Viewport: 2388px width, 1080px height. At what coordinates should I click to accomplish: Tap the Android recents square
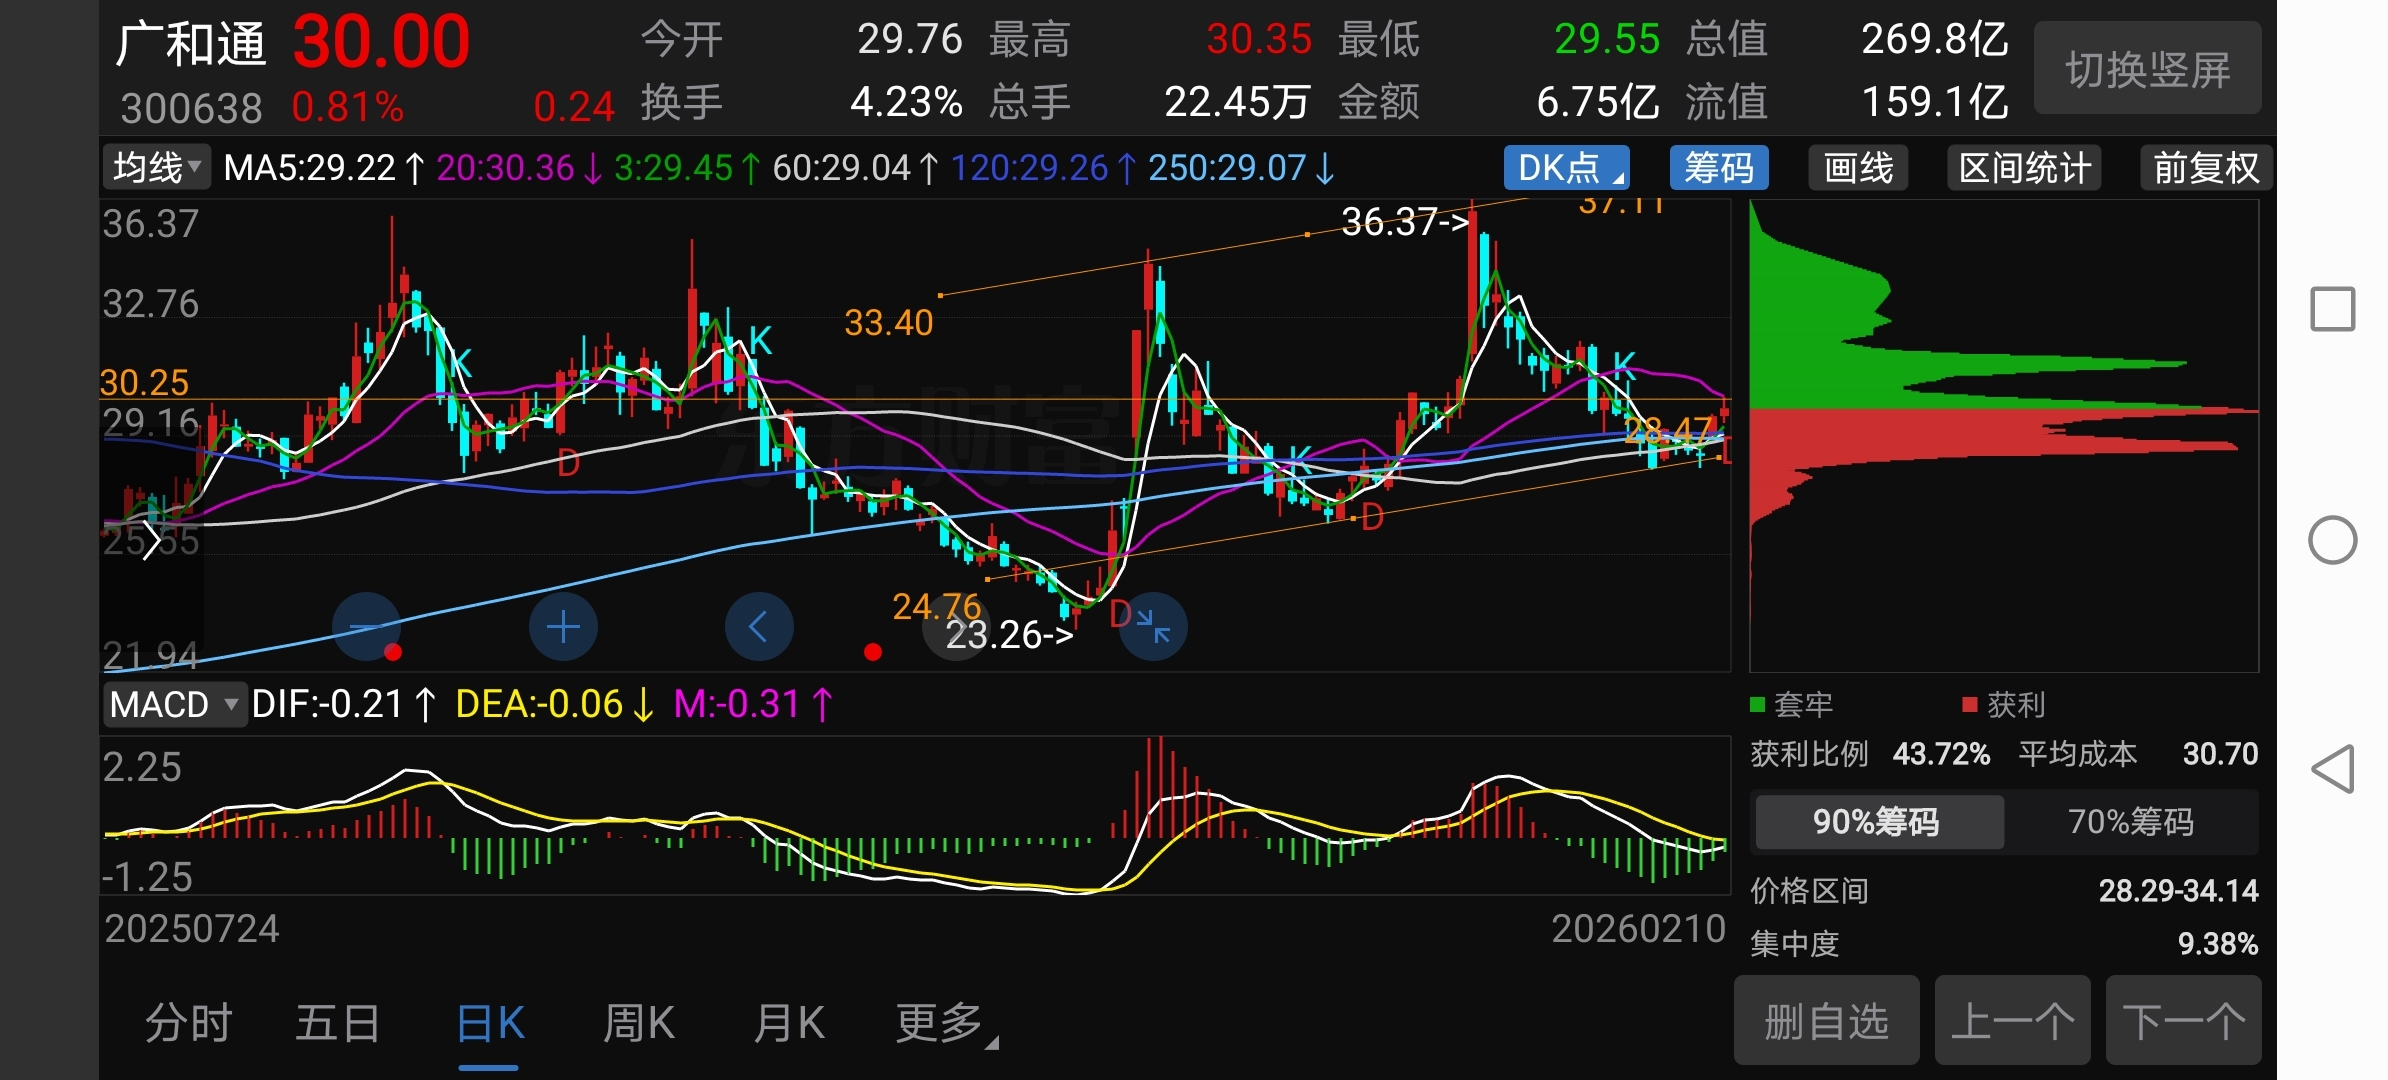tap(2332, 309)
